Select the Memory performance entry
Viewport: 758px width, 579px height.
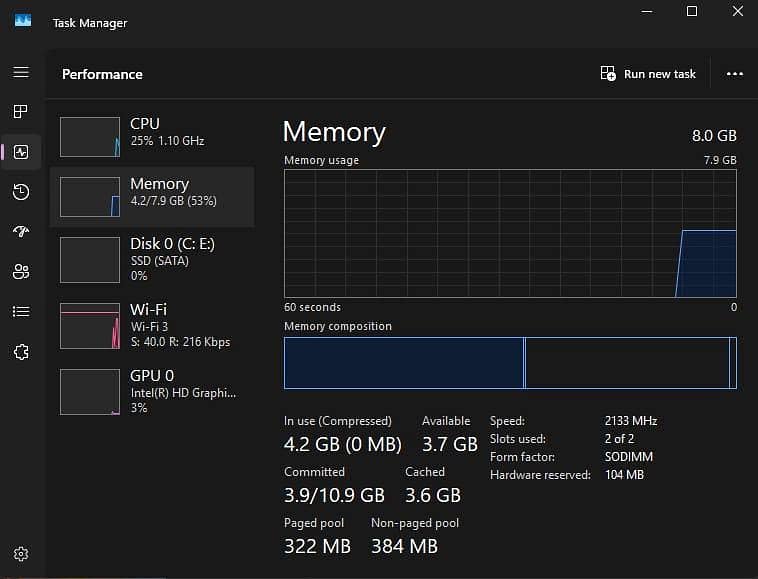(152, 197)
